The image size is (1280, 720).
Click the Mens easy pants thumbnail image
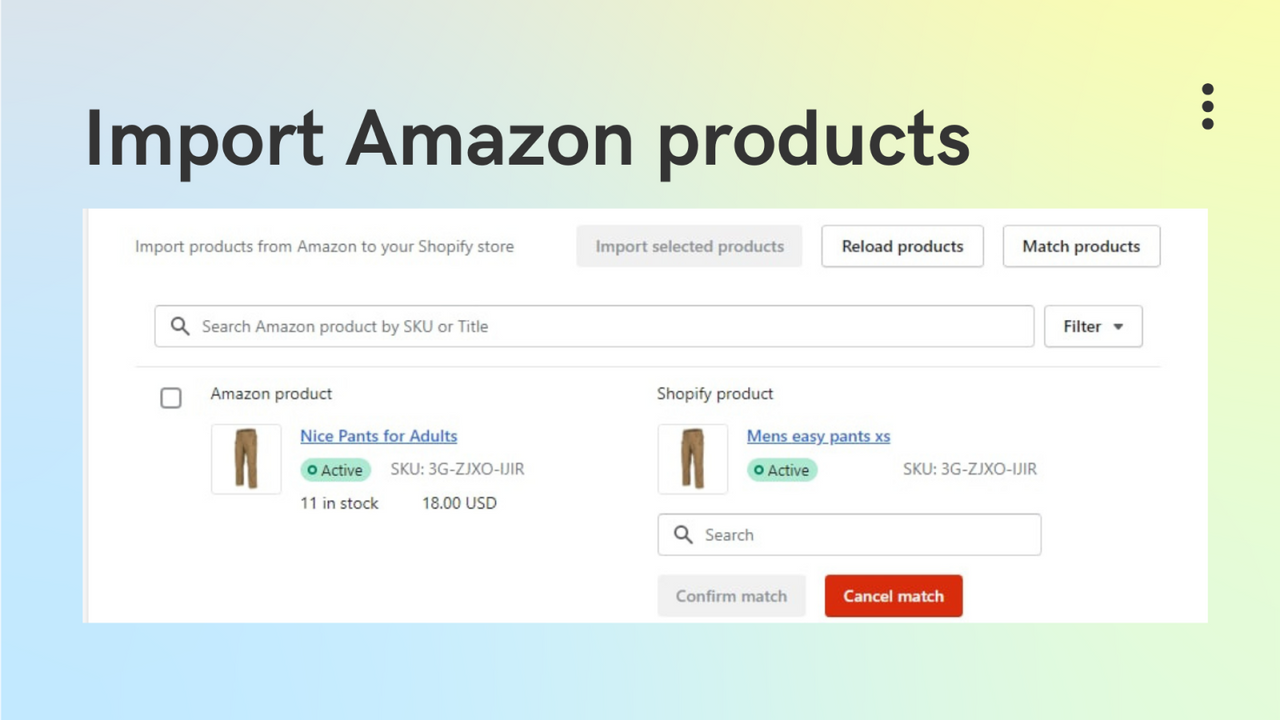(692, 459)
